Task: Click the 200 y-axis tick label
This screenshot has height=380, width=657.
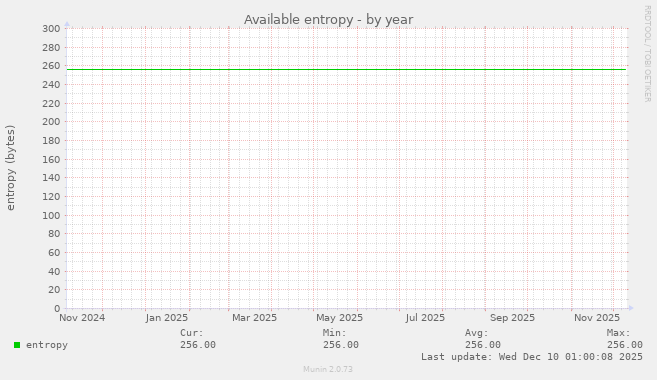Action: [51, 122]
